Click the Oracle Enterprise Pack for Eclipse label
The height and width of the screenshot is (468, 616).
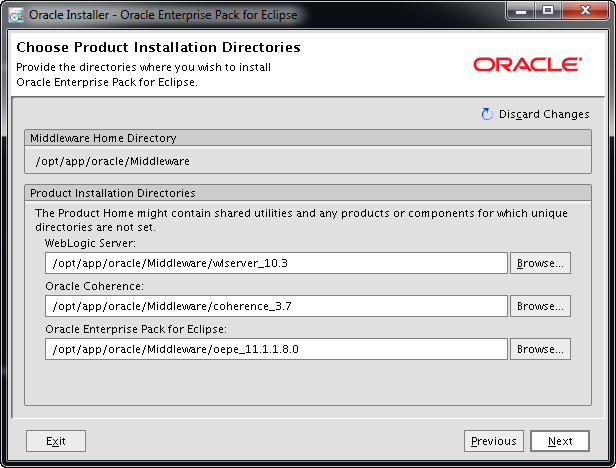(x=136, y=329)
